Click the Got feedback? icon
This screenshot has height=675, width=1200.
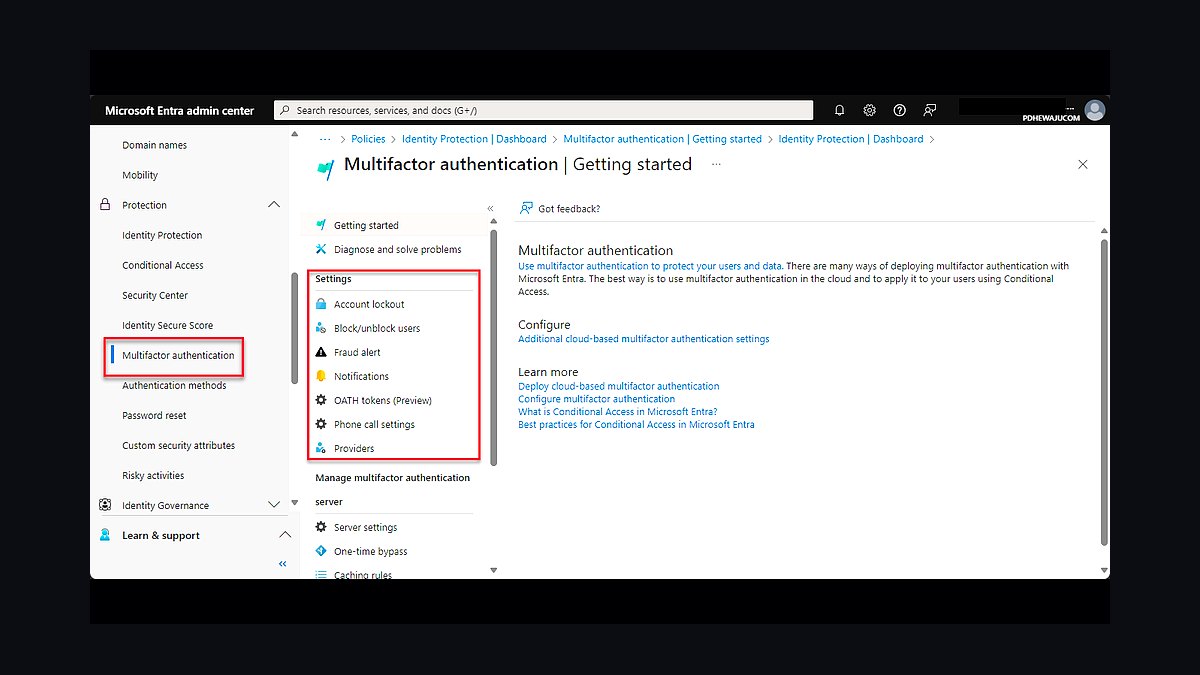[526, 208]
